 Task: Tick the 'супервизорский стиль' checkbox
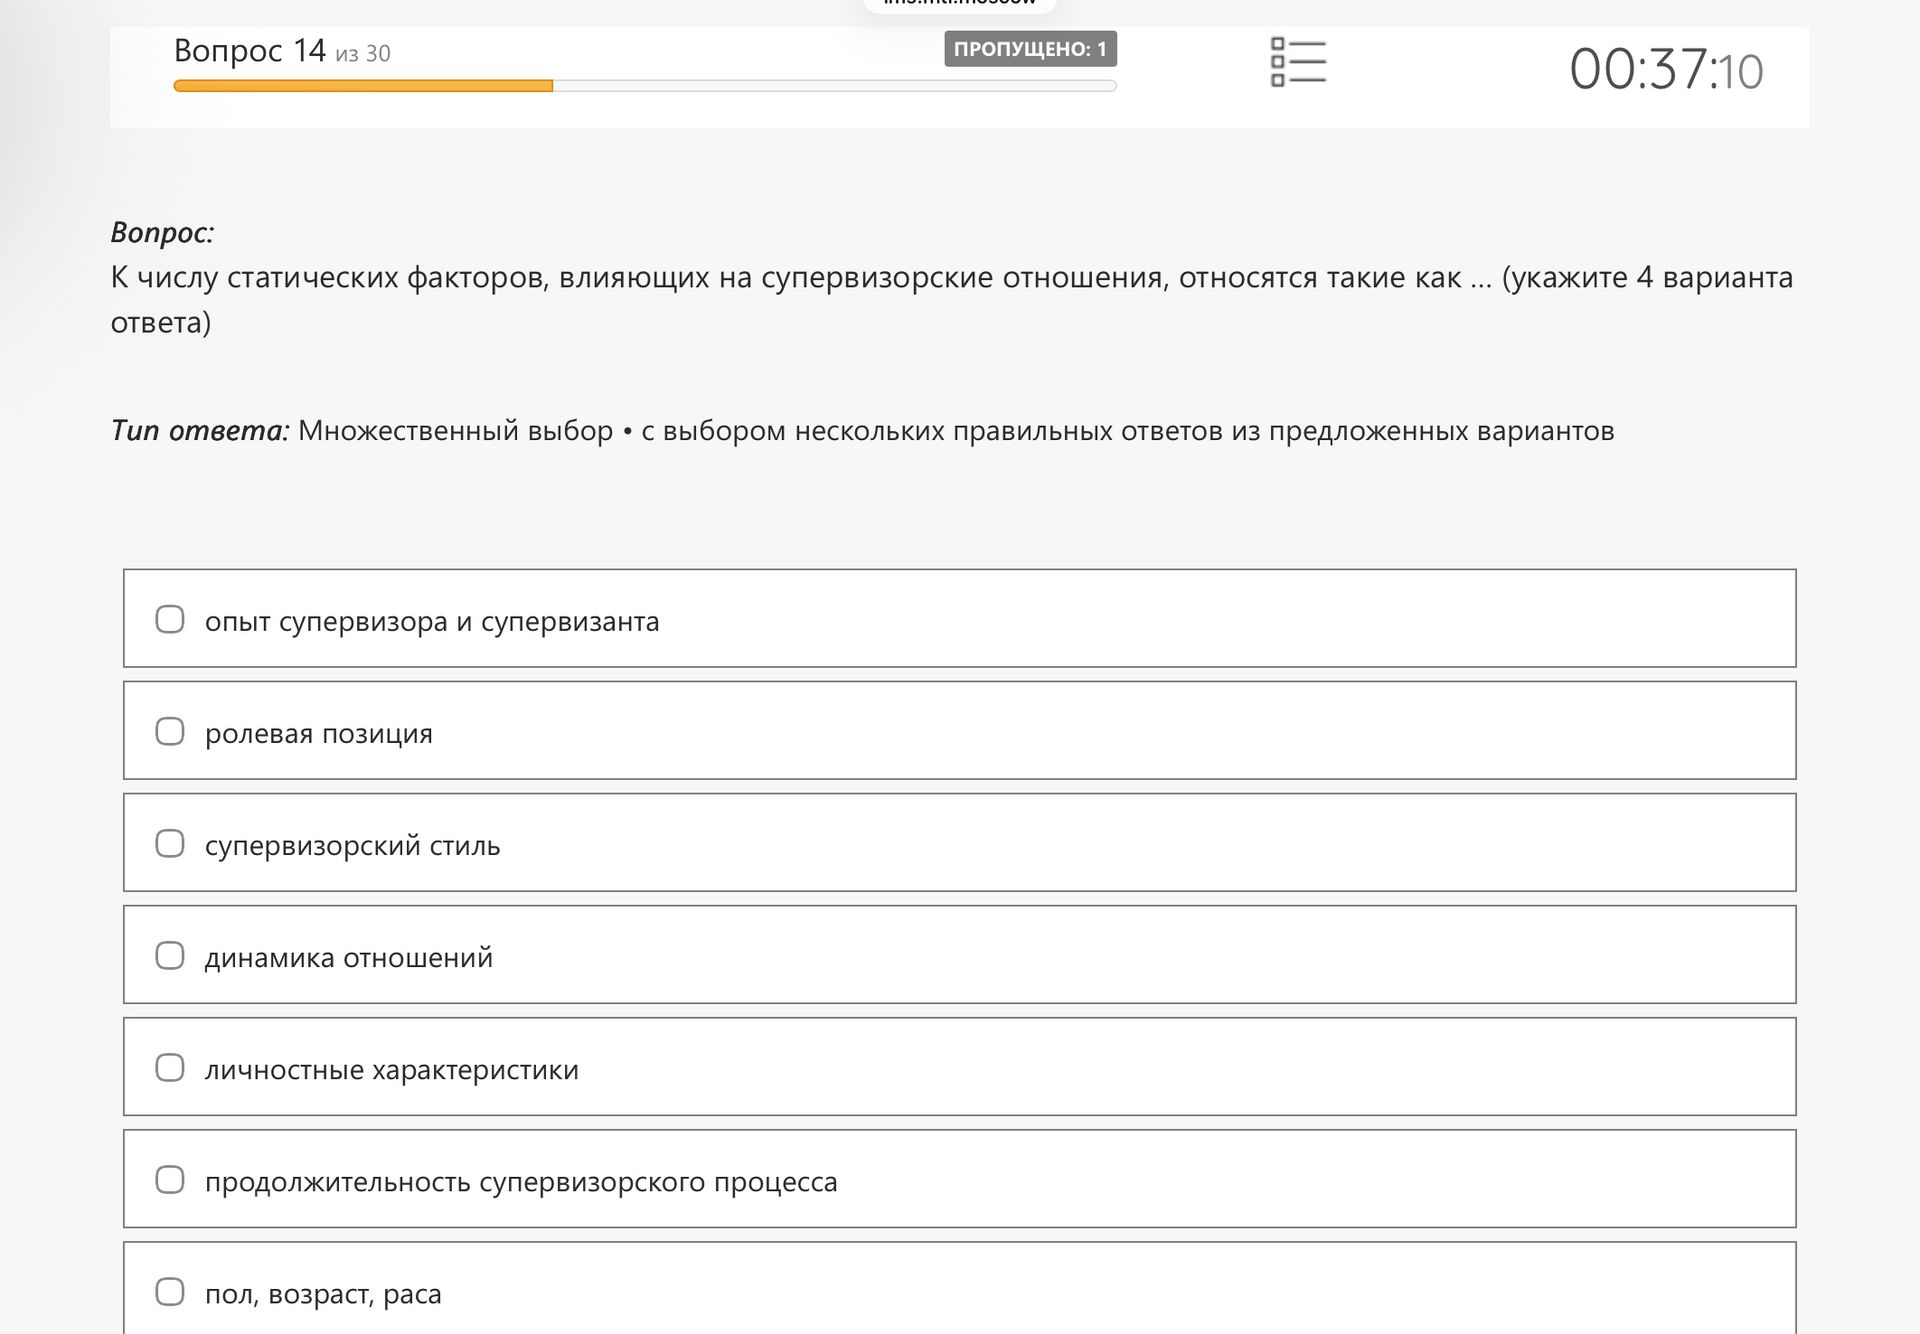tap(170, 843)
